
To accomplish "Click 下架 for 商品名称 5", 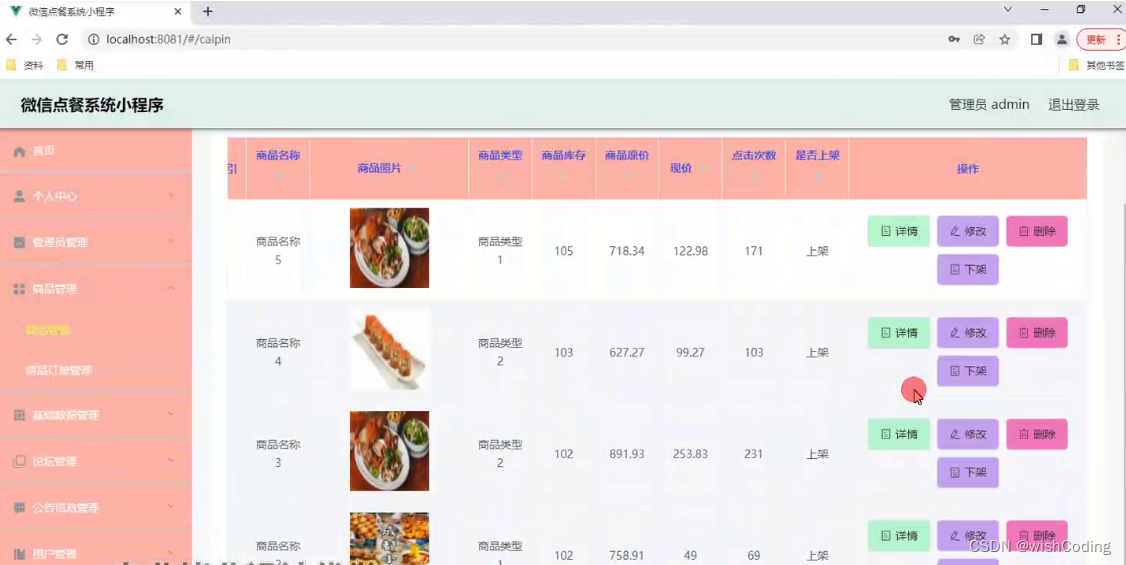I will (967, 269).
